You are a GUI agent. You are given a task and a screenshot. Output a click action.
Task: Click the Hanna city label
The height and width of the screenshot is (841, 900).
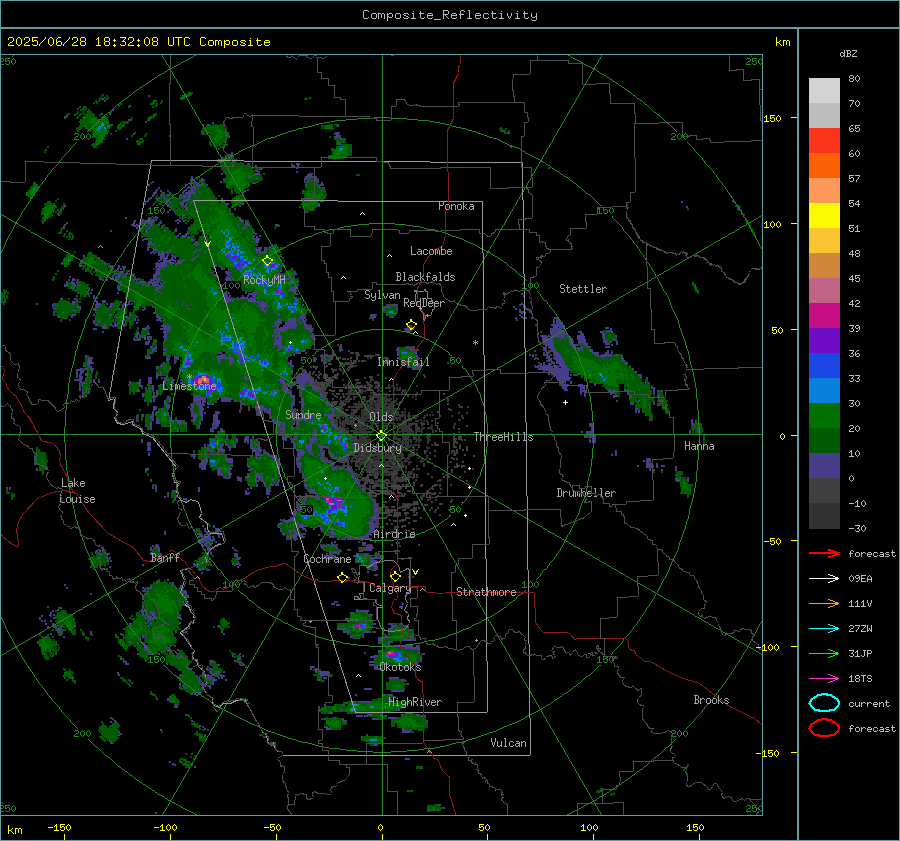[x=699, y=446]
